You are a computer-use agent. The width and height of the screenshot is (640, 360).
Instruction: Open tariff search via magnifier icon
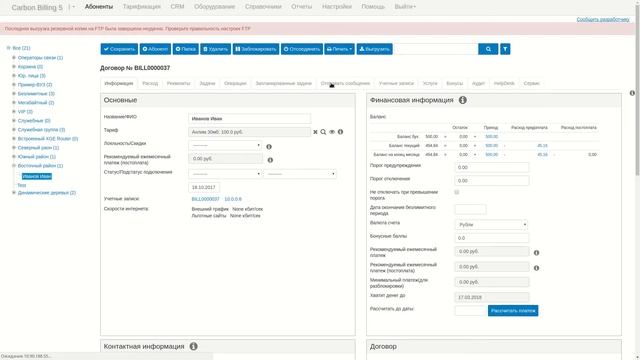tap(323, 132)
